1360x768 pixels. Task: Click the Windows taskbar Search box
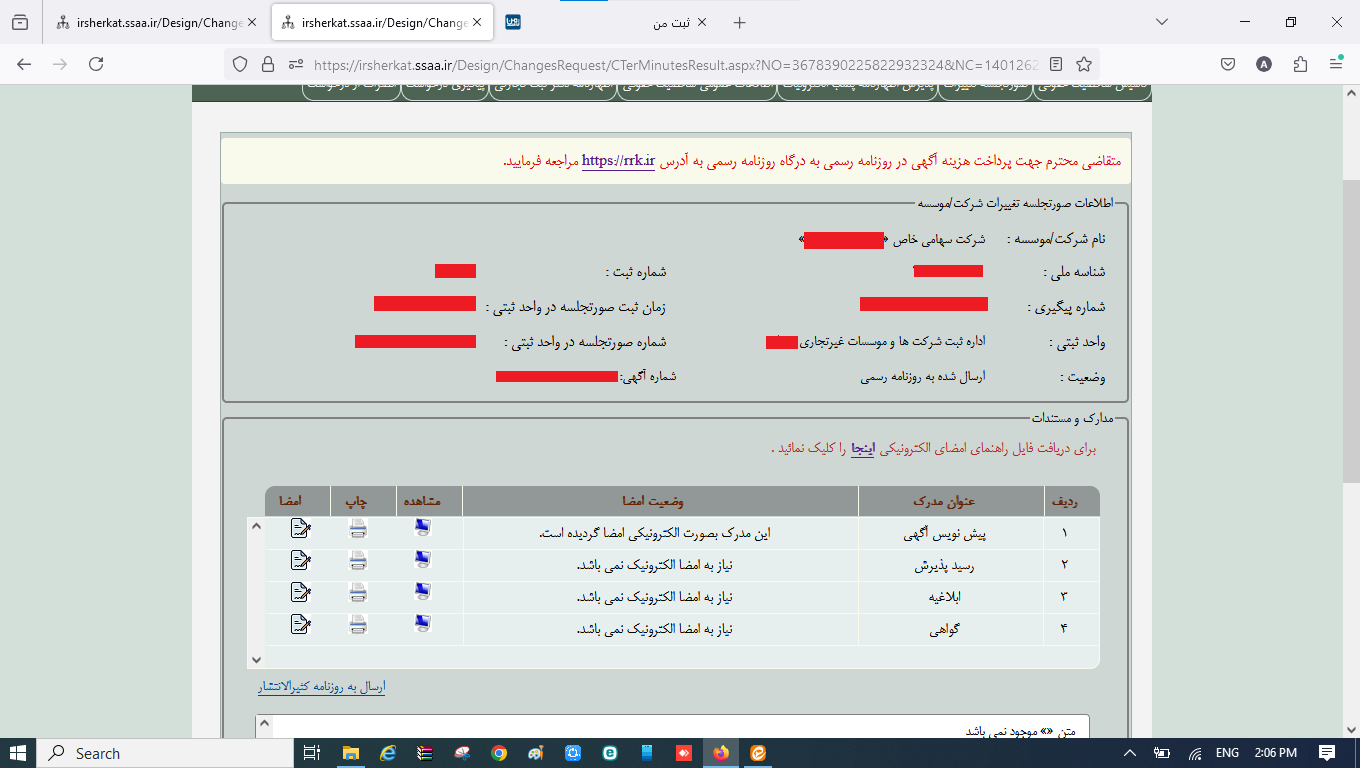pos(164,753)
